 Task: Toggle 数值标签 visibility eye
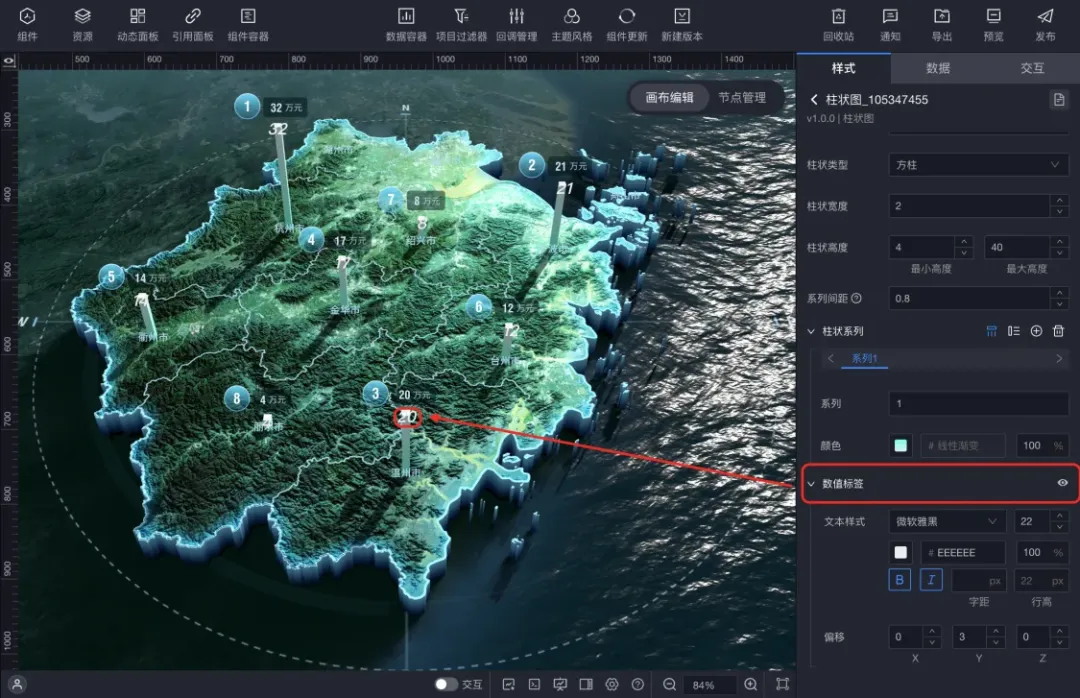click(1063, 483)
